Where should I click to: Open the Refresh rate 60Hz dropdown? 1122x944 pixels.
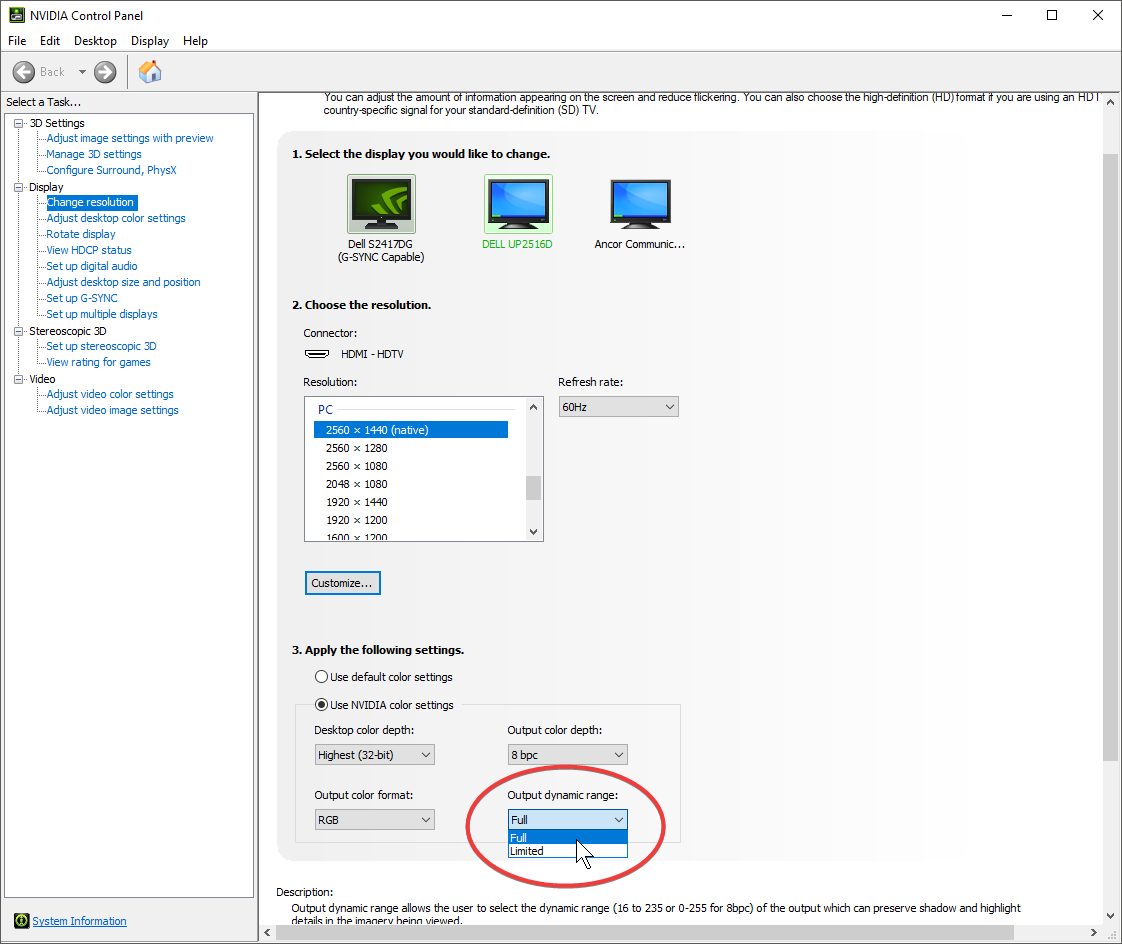tap(618, 407)
